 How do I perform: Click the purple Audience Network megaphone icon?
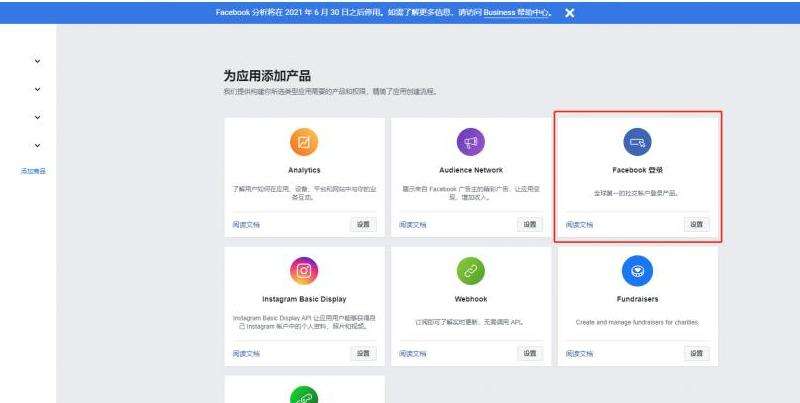pos(470,142)
